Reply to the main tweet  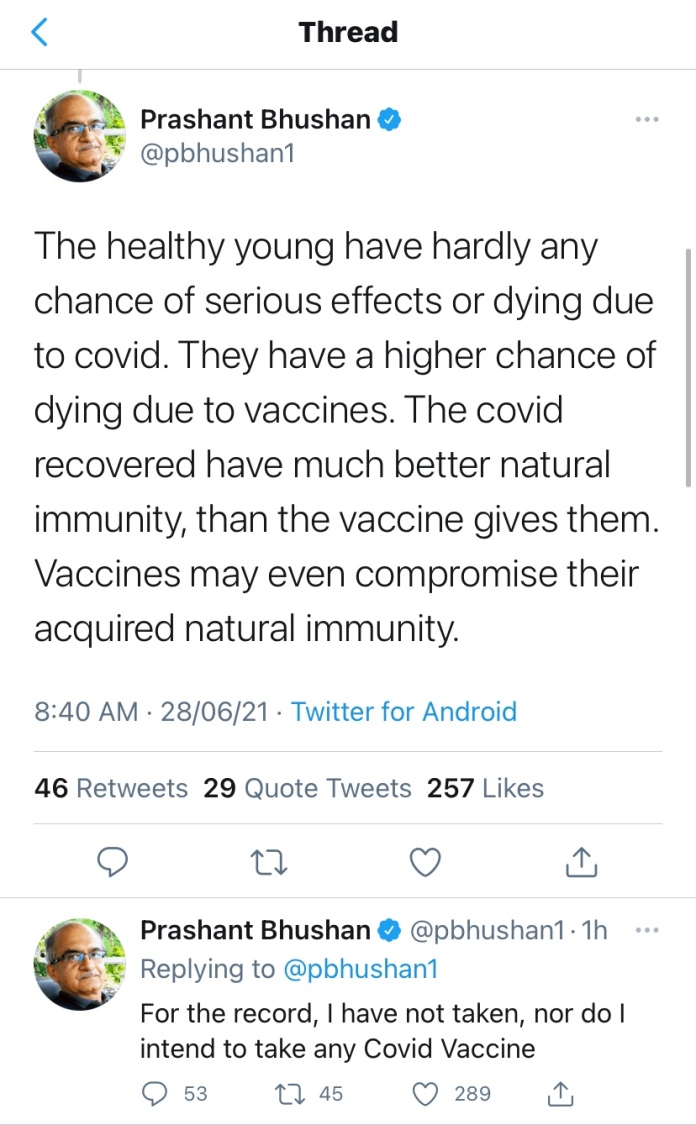tap(115, 860)
